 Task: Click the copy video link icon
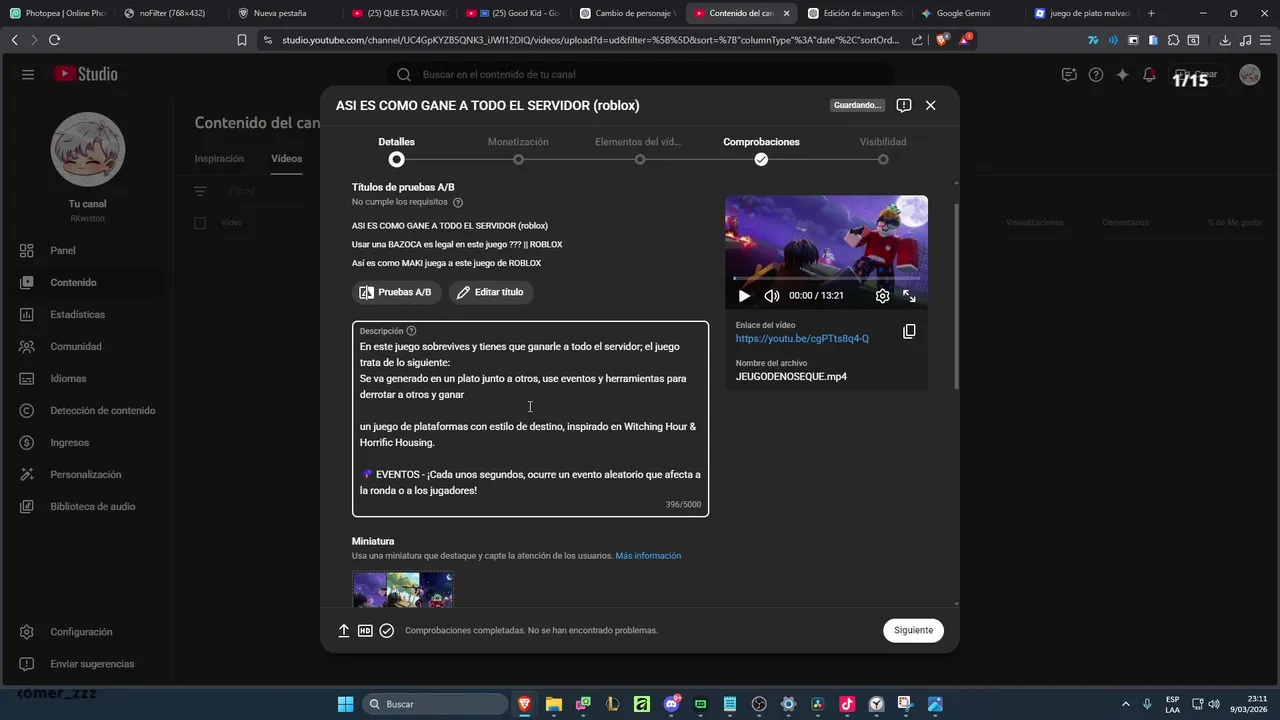[x=909, y=331]
